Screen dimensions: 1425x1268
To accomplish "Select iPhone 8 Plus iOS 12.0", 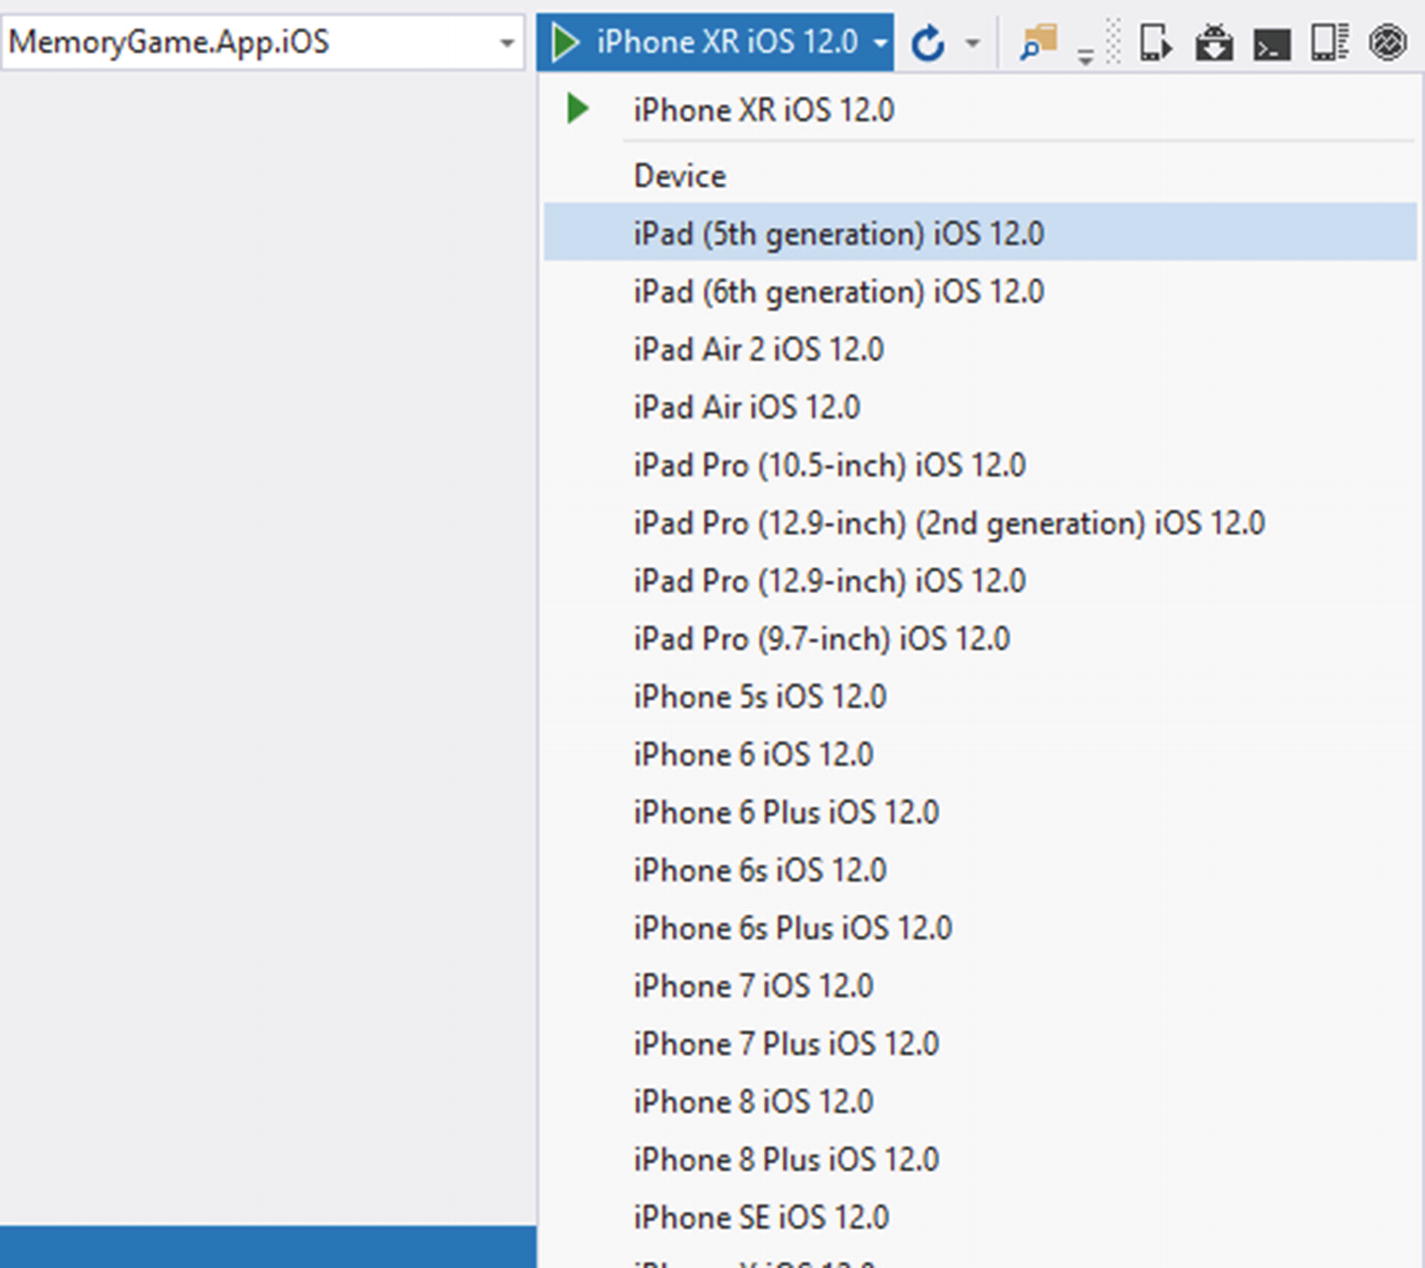I will 980,1160.
